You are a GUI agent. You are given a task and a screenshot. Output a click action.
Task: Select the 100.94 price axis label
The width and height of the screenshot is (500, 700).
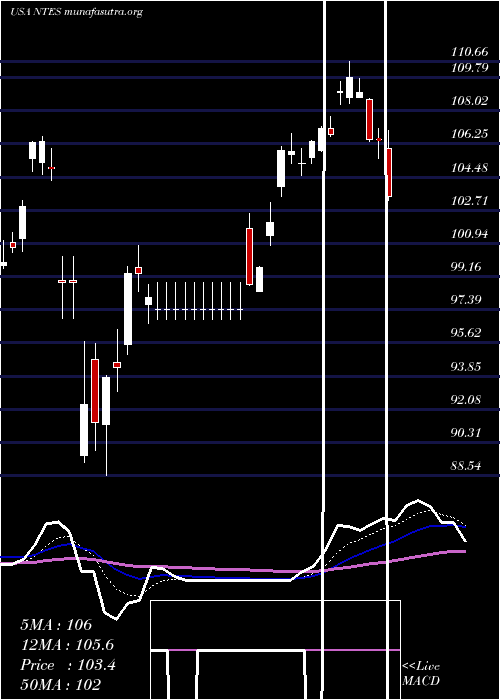(x=470, y=234)
